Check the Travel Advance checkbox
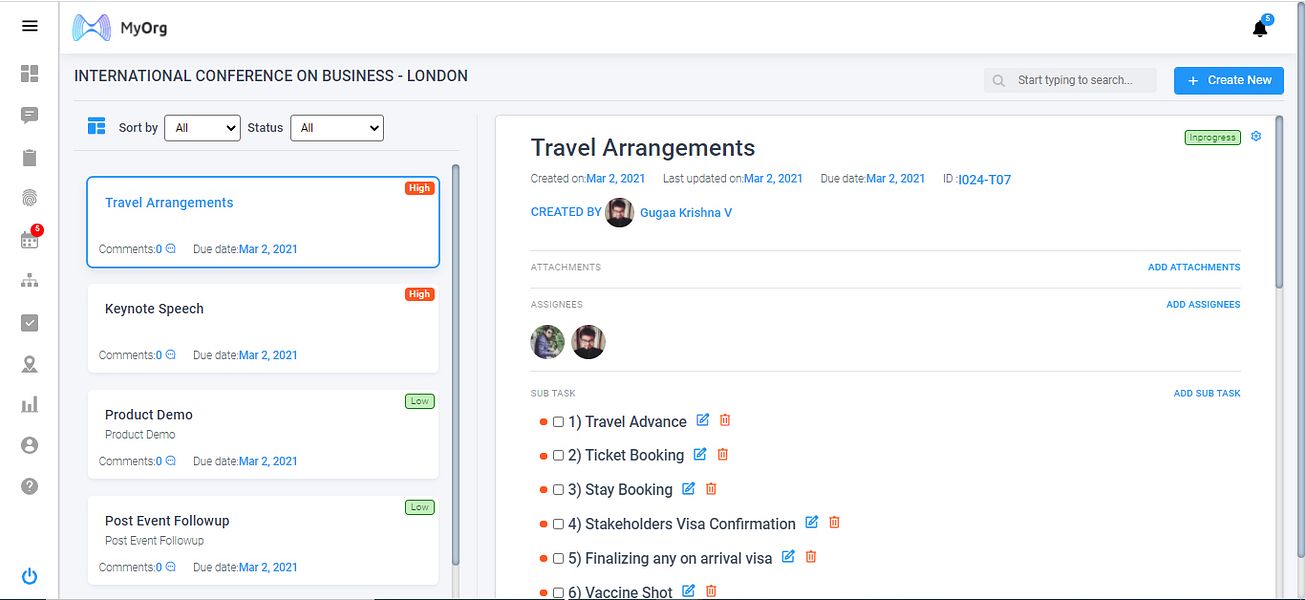The width and height of the screenshot is (1305, 600). click(558, 422)
